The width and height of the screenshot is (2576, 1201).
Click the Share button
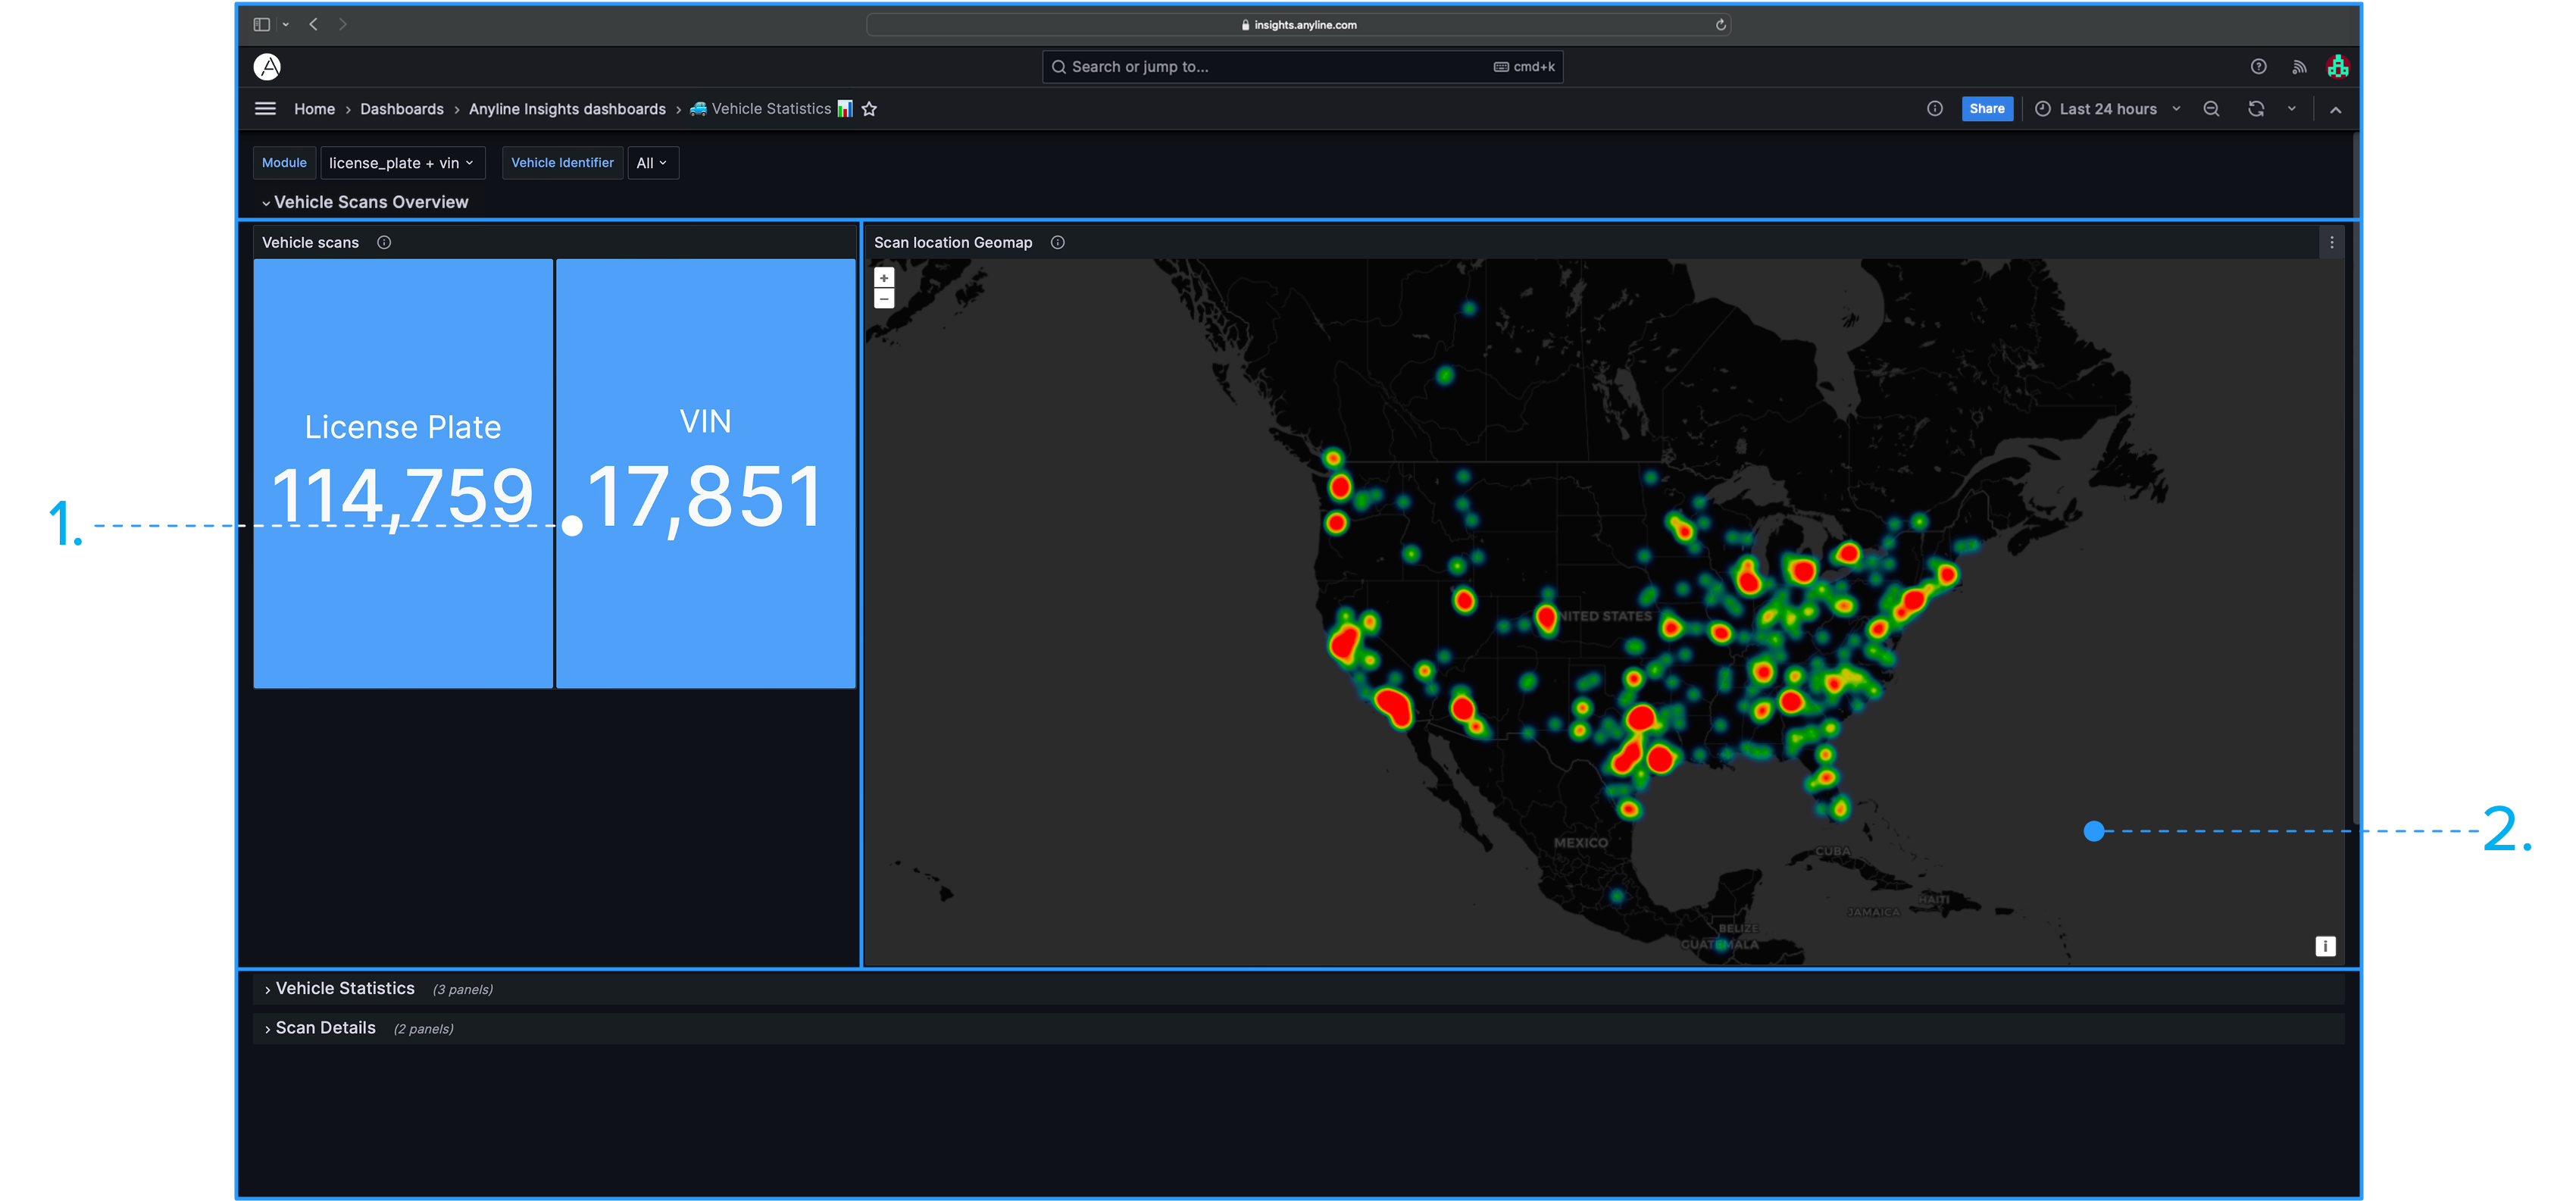click(x=1986, y=109)
